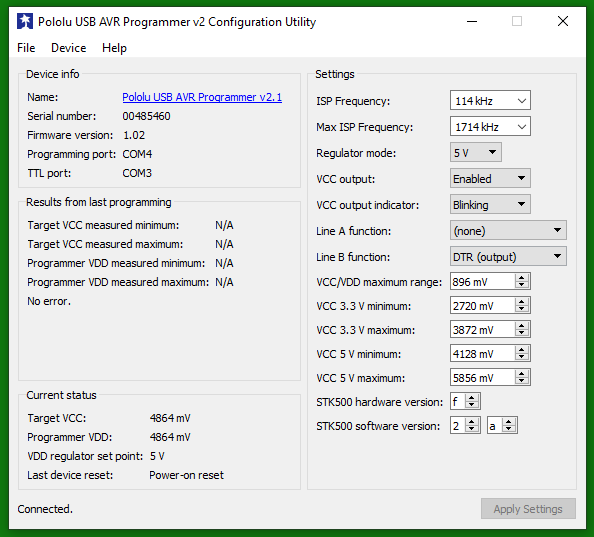The width and height of the screenshot is (594, 537).
Task: Decrease VCC/VDD maximum range with down arrow
Action: point(522,285)
